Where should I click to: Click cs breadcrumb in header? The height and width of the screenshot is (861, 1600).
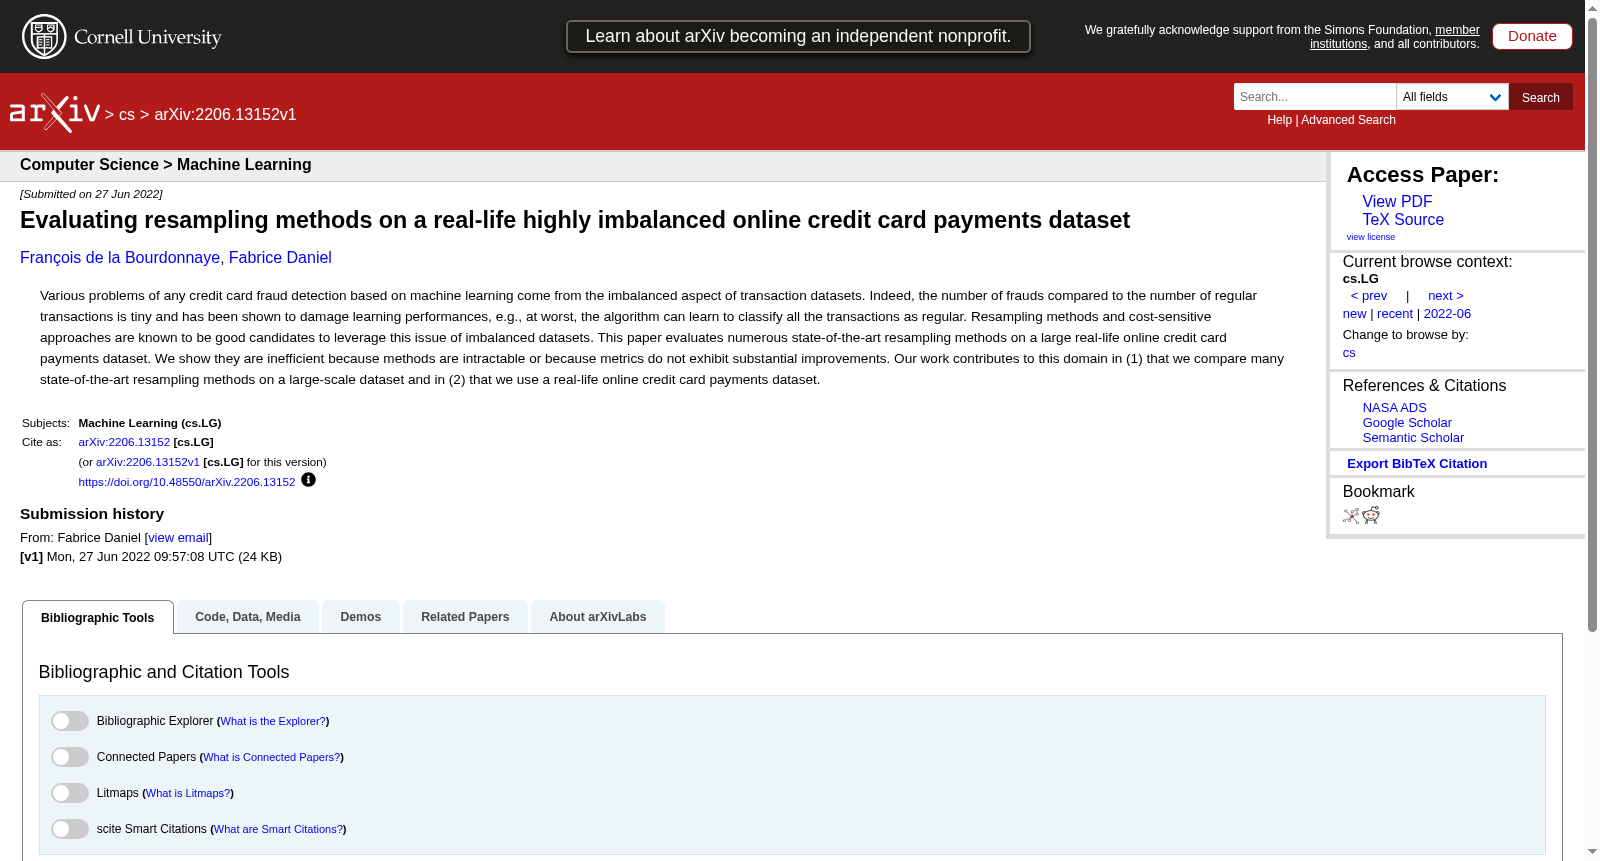pyautogui.click(x=127, y=114)
